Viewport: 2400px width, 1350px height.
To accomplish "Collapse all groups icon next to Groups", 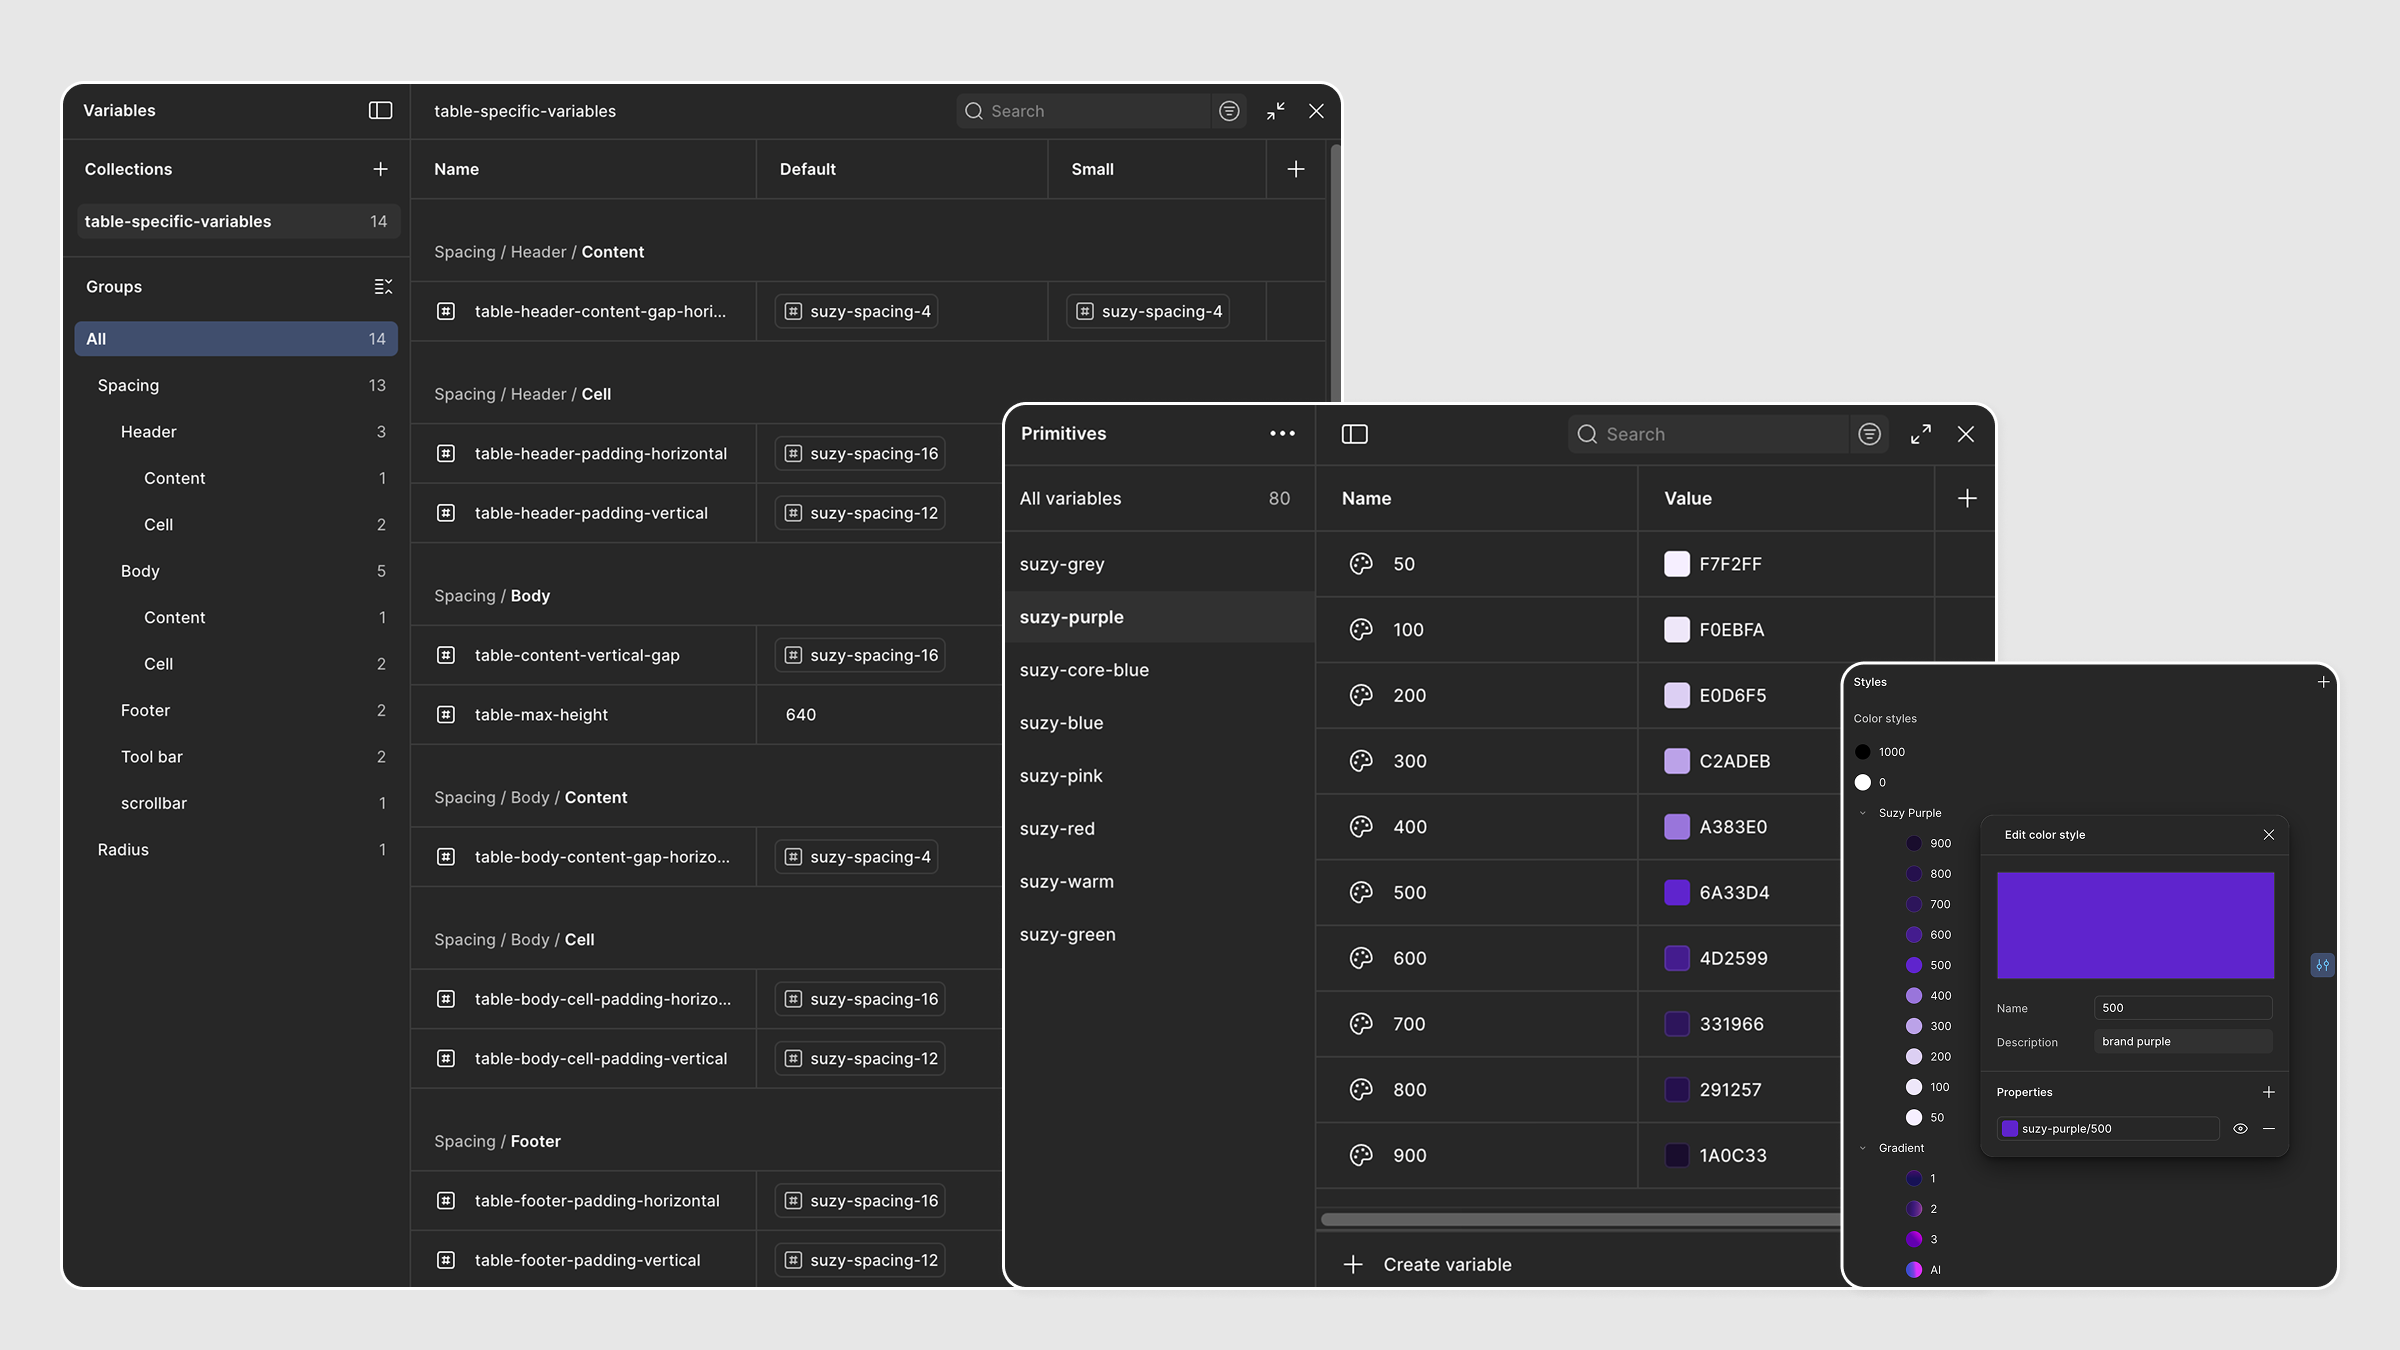I will pos(383,287).
